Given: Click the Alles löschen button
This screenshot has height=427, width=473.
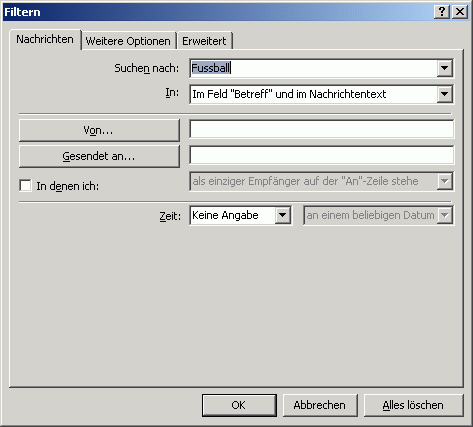Looking at the screenshot, I should tap(414, 405).
